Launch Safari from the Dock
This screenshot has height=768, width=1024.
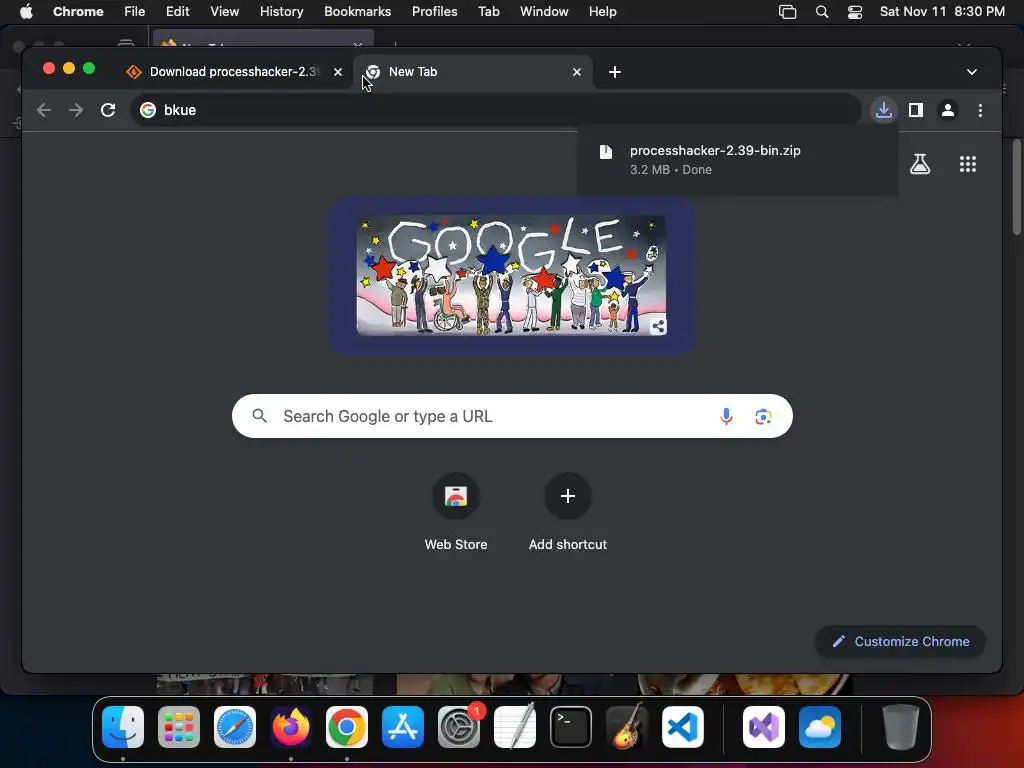click(235, 727)
